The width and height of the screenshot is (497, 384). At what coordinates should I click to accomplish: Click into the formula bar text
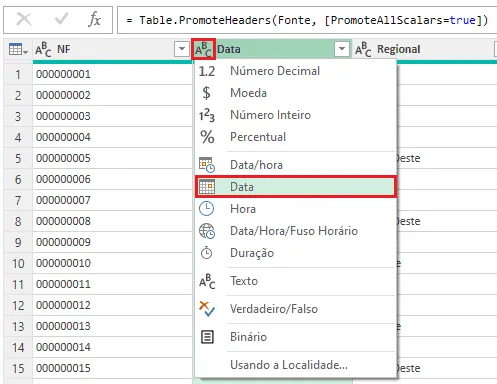tap(307, 20)
